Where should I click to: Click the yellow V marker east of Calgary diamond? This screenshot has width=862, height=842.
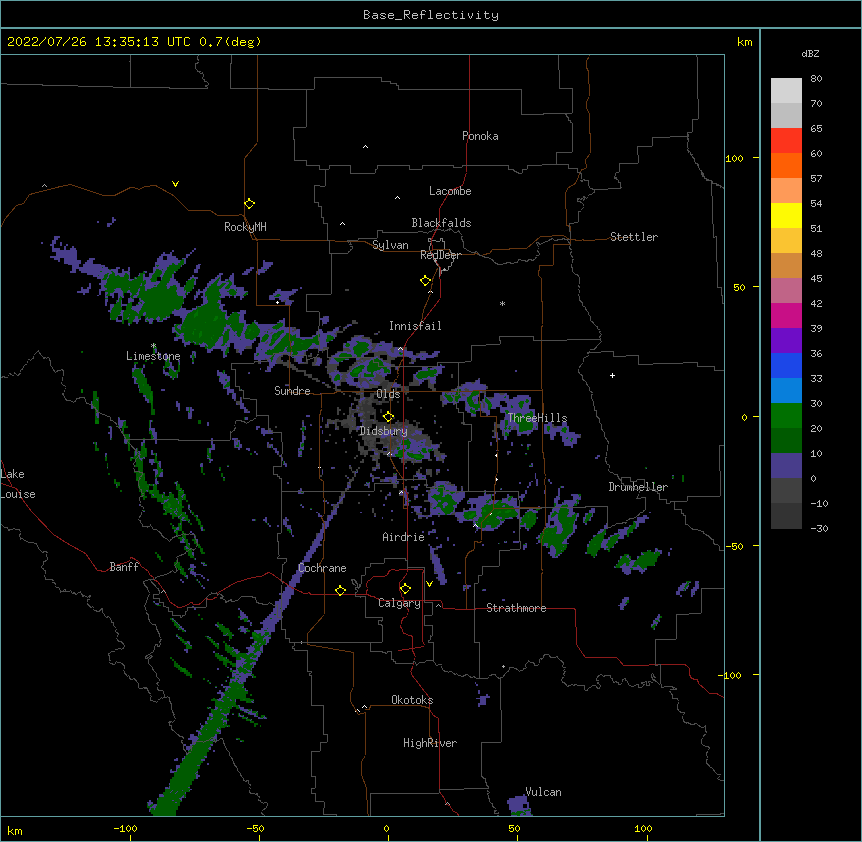point(429,584)
